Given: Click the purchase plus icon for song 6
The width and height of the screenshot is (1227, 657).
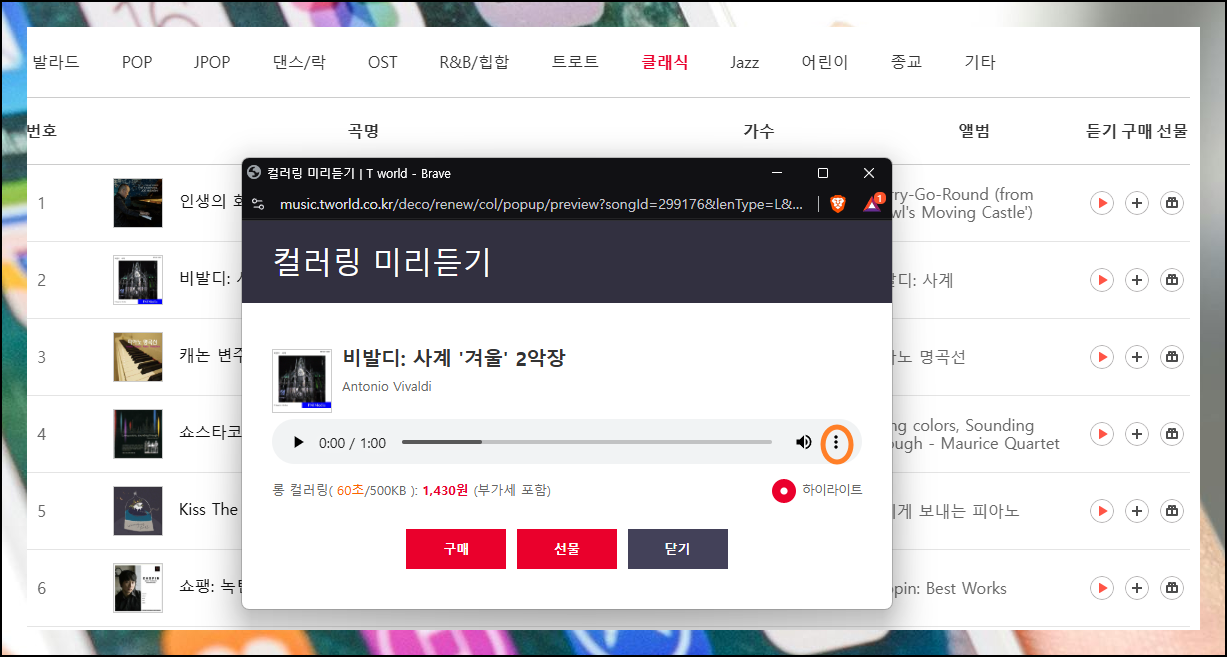Looking at the screenshot, I should point(1136,588).
